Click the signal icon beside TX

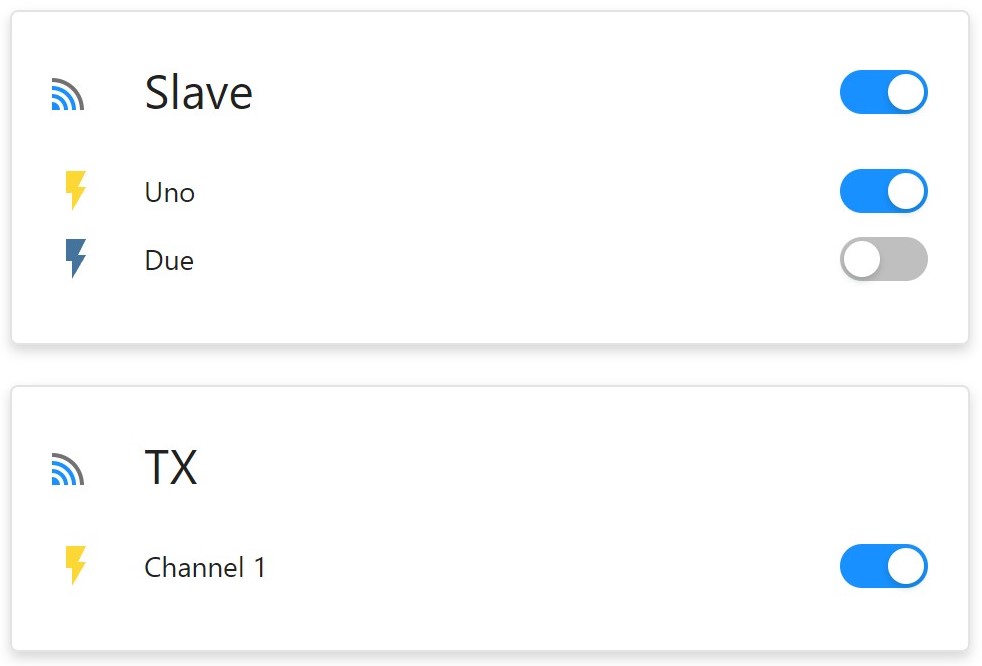tap(68, 469)
